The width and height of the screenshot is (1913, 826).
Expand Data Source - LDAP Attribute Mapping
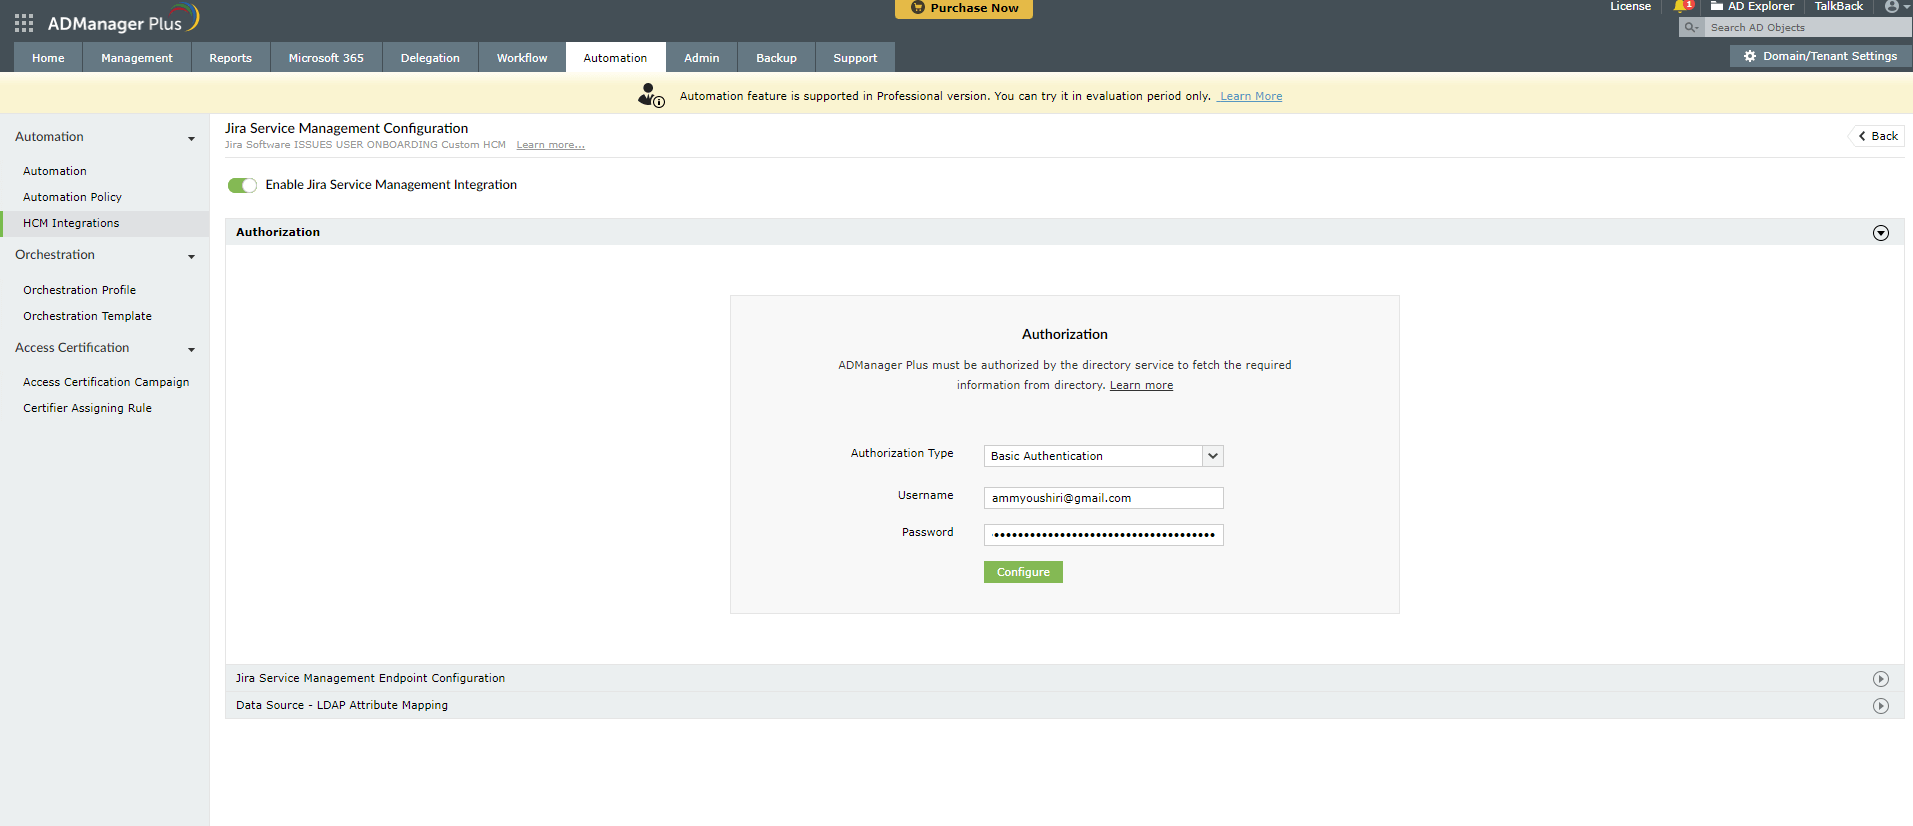(1881, 706)
